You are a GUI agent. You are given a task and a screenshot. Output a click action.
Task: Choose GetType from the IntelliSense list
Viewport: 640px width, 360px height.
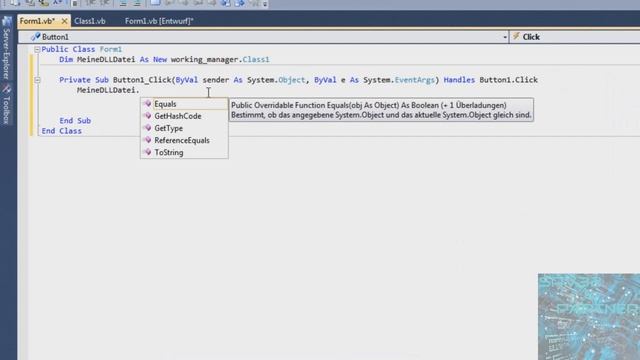tap(184, 128)
